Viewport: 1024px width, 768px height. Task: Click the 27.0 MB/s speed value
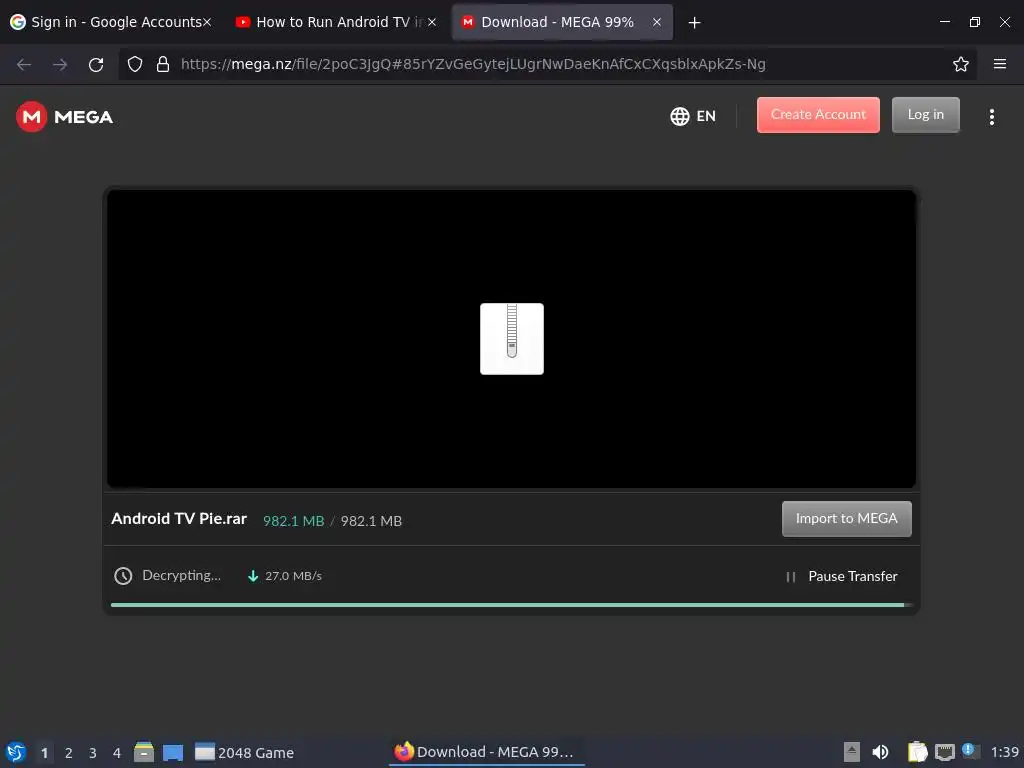pos(293,576)
